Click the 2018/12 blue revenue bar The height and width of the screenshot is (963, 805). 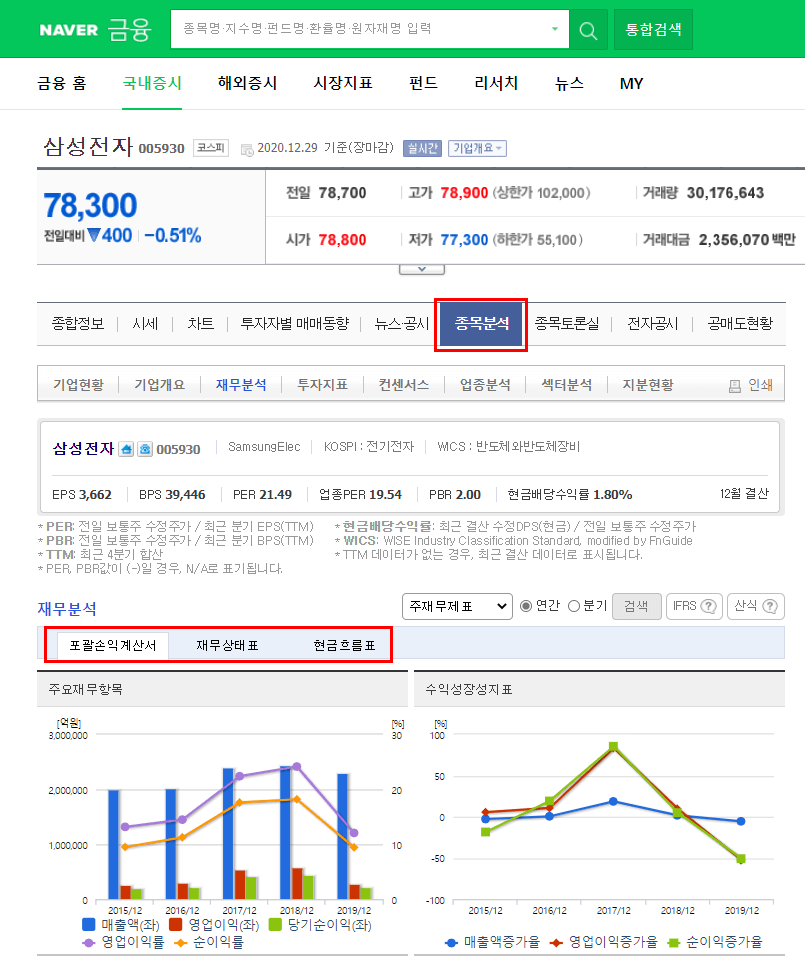pos(286,833)
